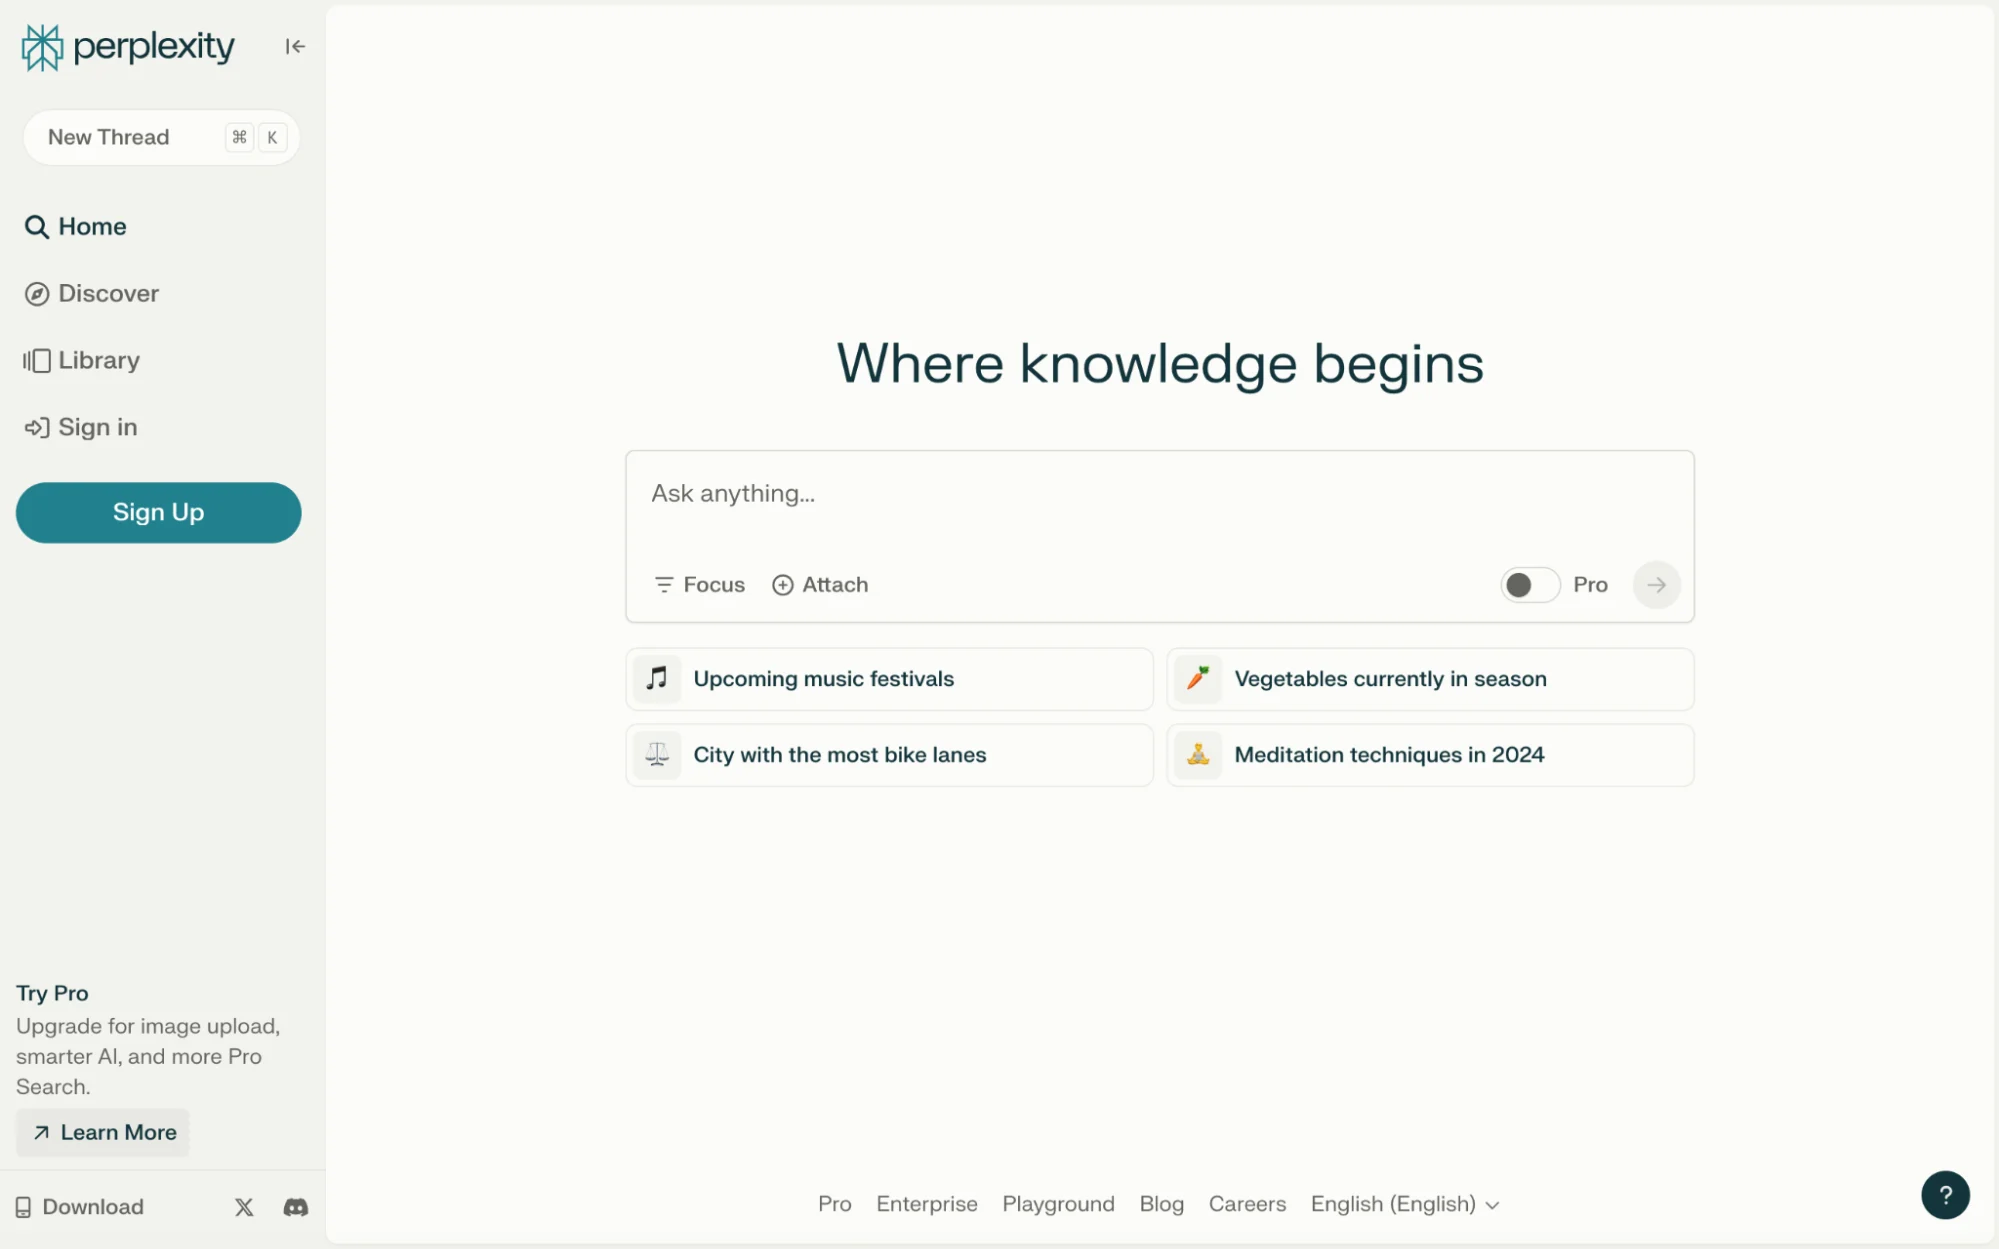Open the X (Twitter) social icon

pyautogui.click(x=244, y=1207)
